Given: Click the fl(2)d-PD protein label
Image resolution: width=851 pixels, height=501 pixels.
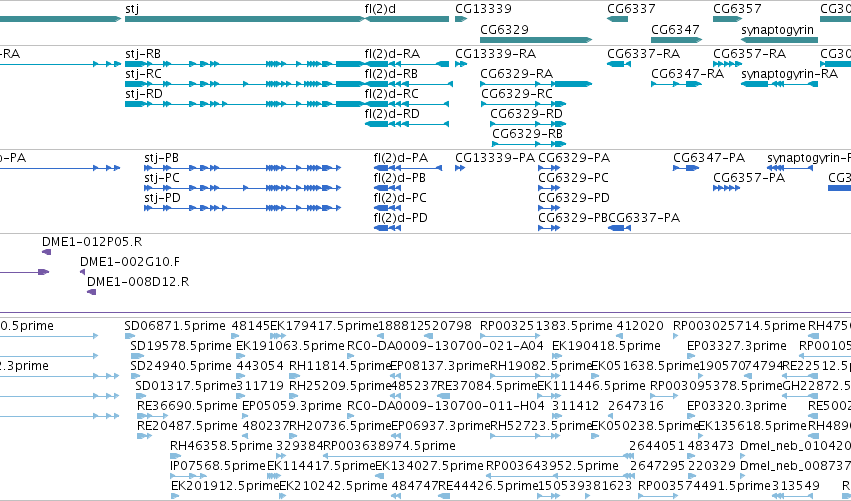Looking at the screenshot, I should 401,218.
